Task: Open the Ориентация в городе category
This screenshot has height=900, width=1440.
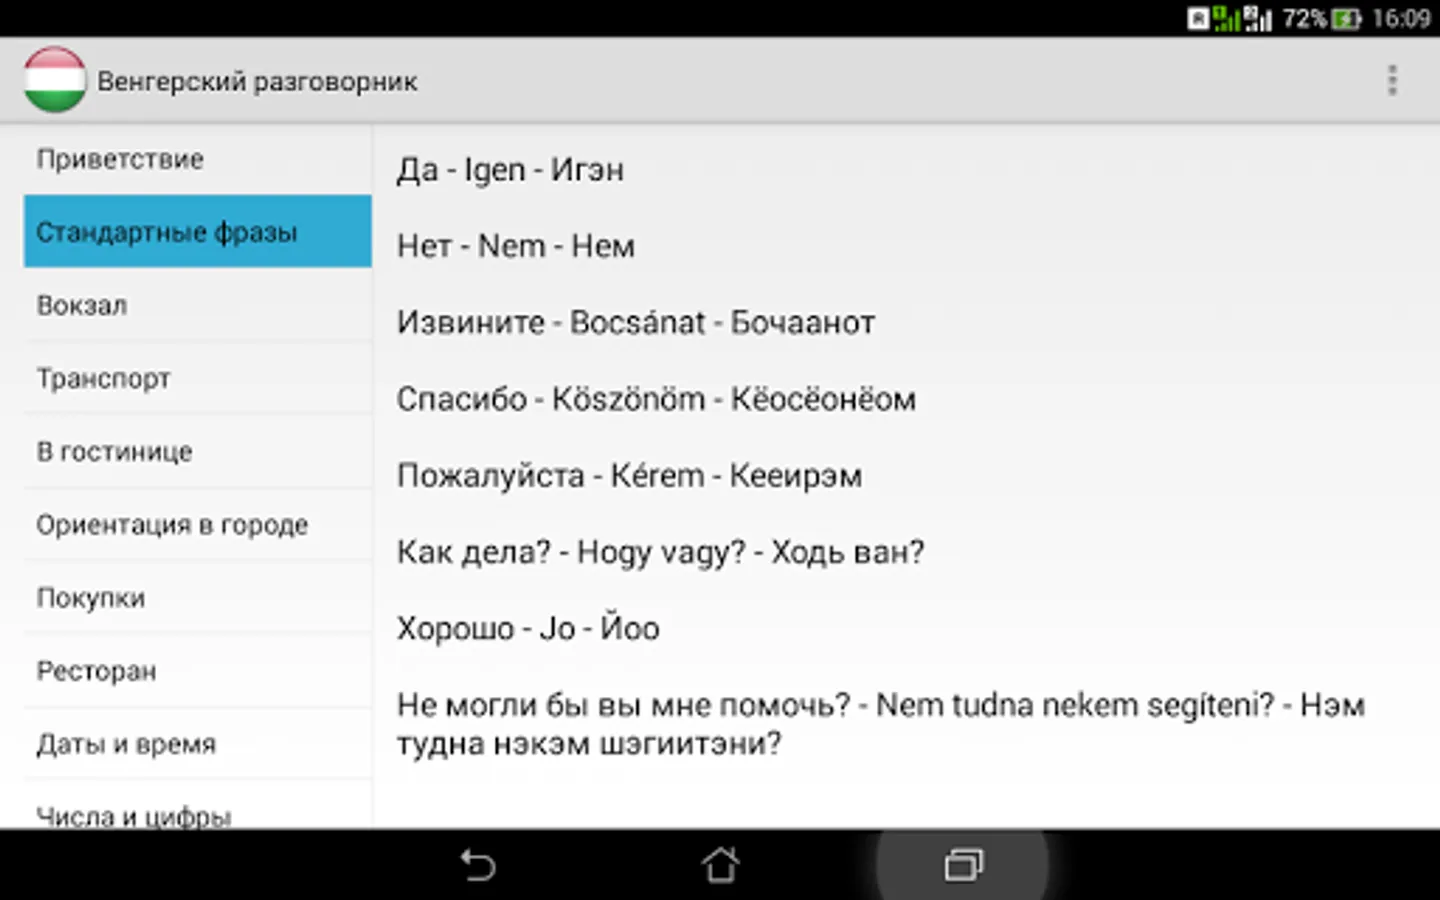Action: coord(198,524)
